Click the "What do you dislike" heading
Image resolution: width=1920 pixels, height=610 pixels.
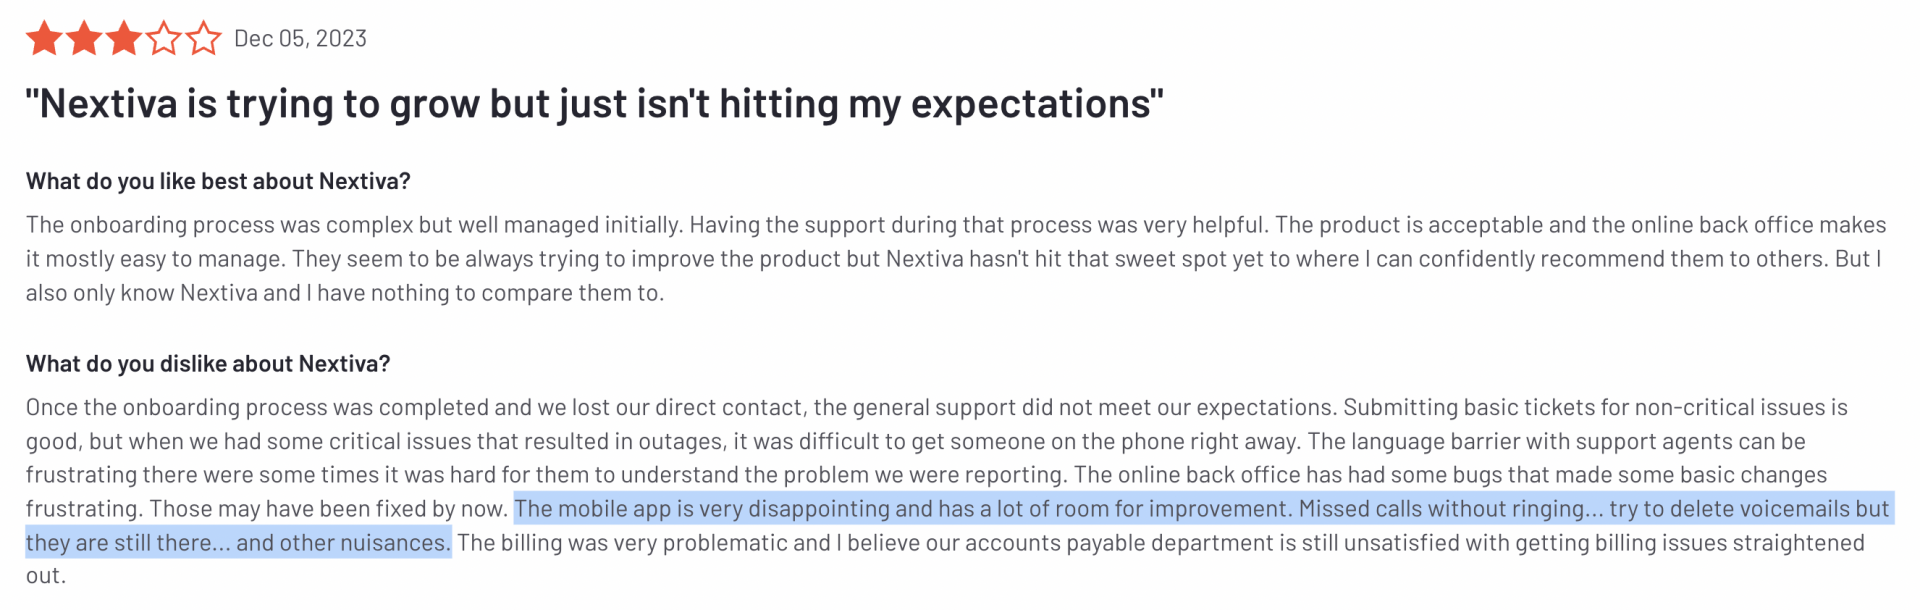[208, 364]
